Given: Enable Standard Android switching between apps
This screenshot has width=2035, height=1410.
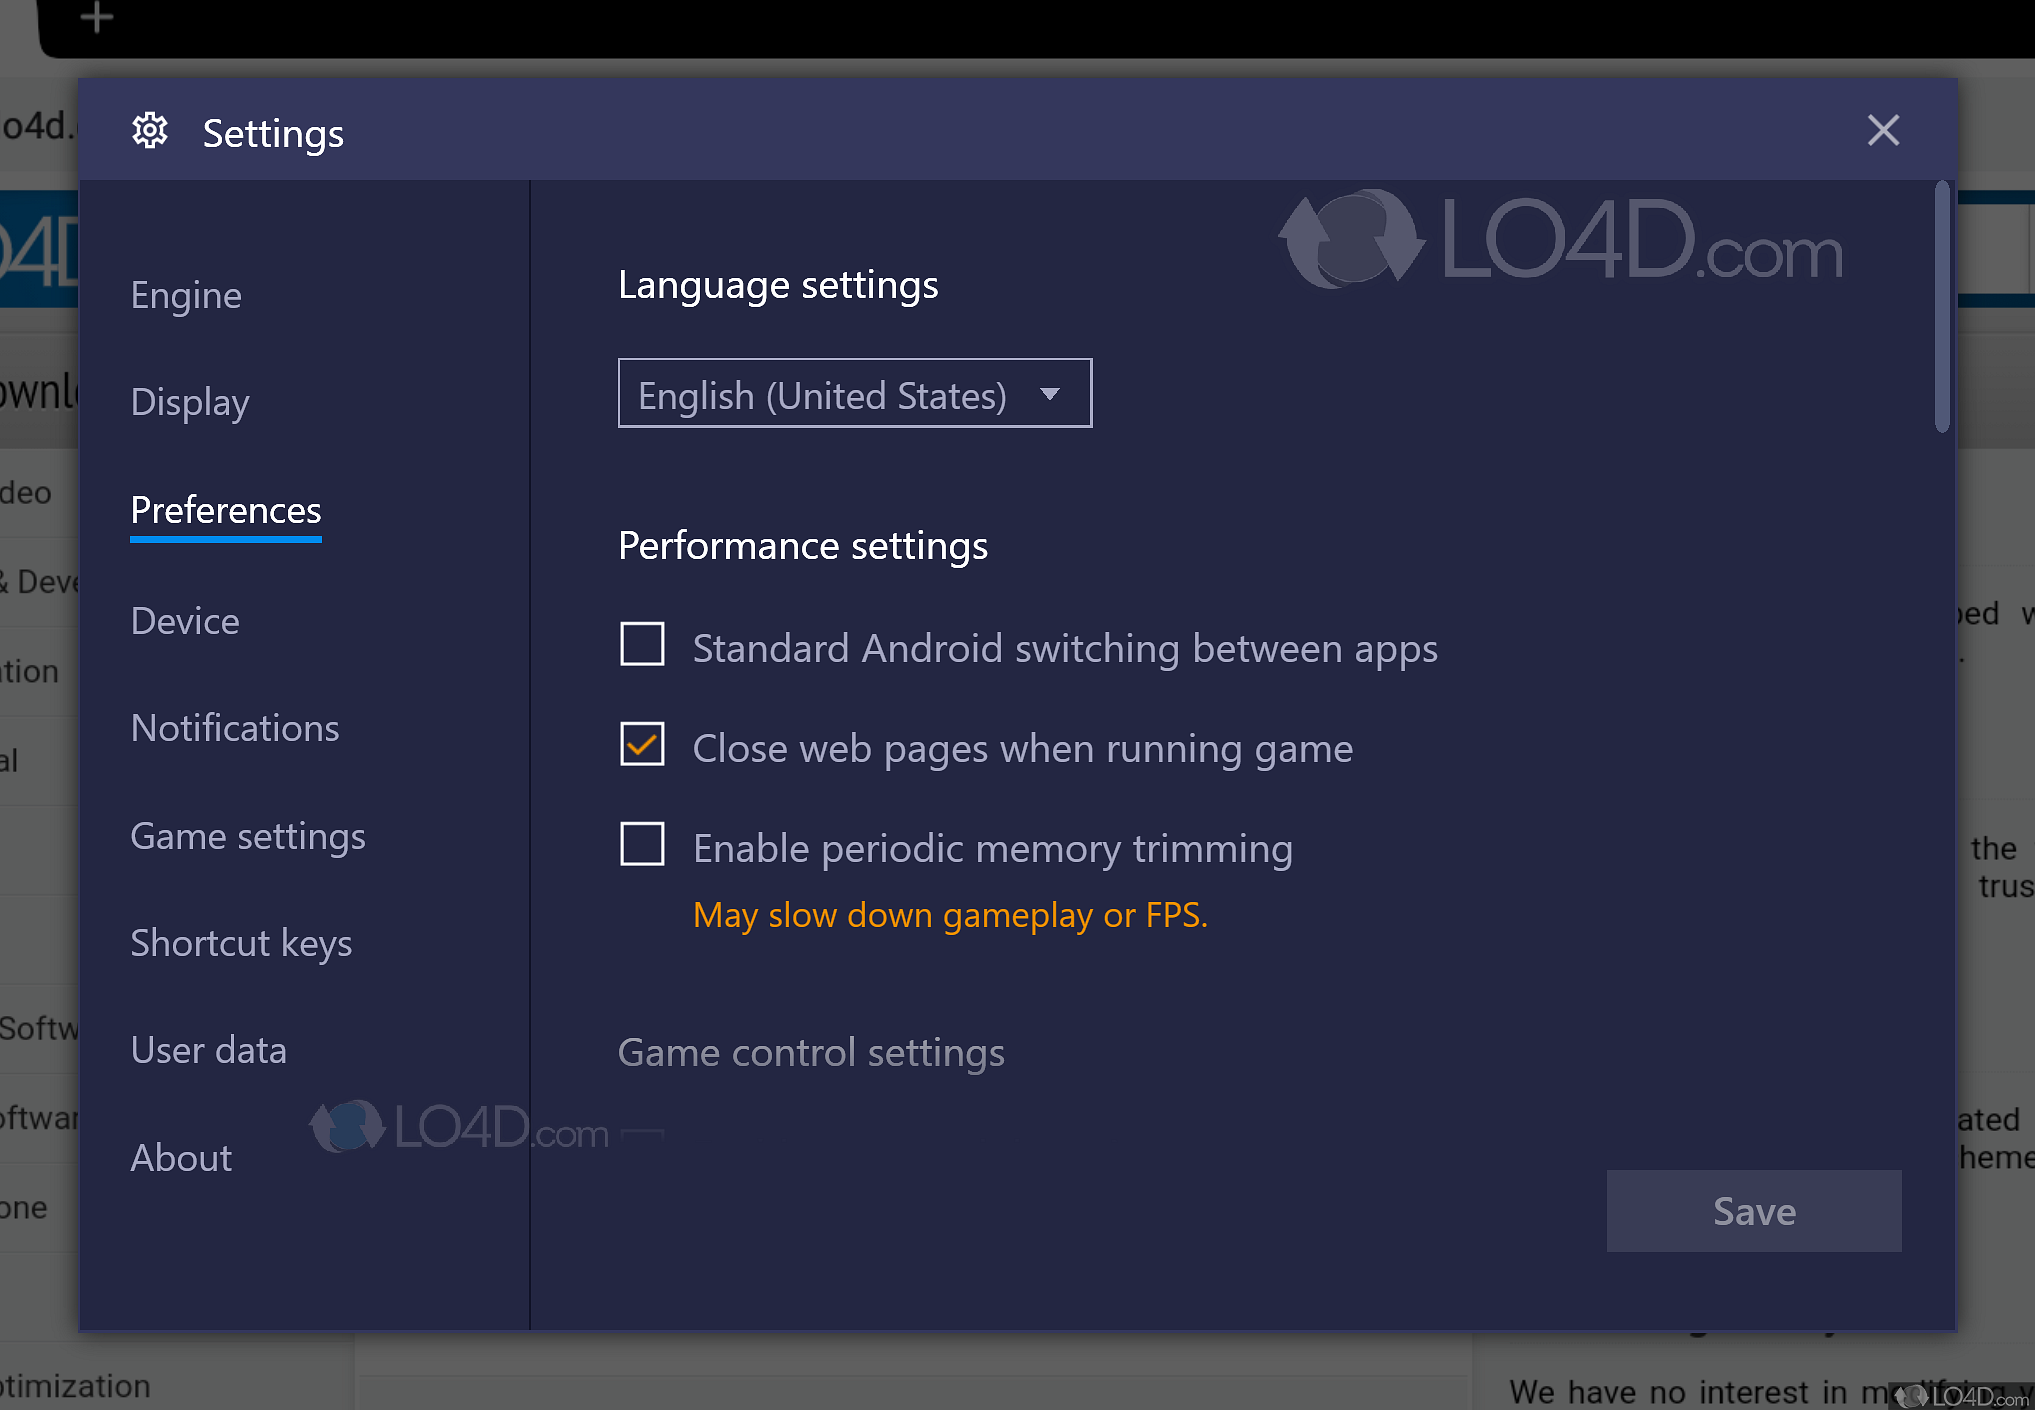Looking at the screenshot, I should pos(642,644).
